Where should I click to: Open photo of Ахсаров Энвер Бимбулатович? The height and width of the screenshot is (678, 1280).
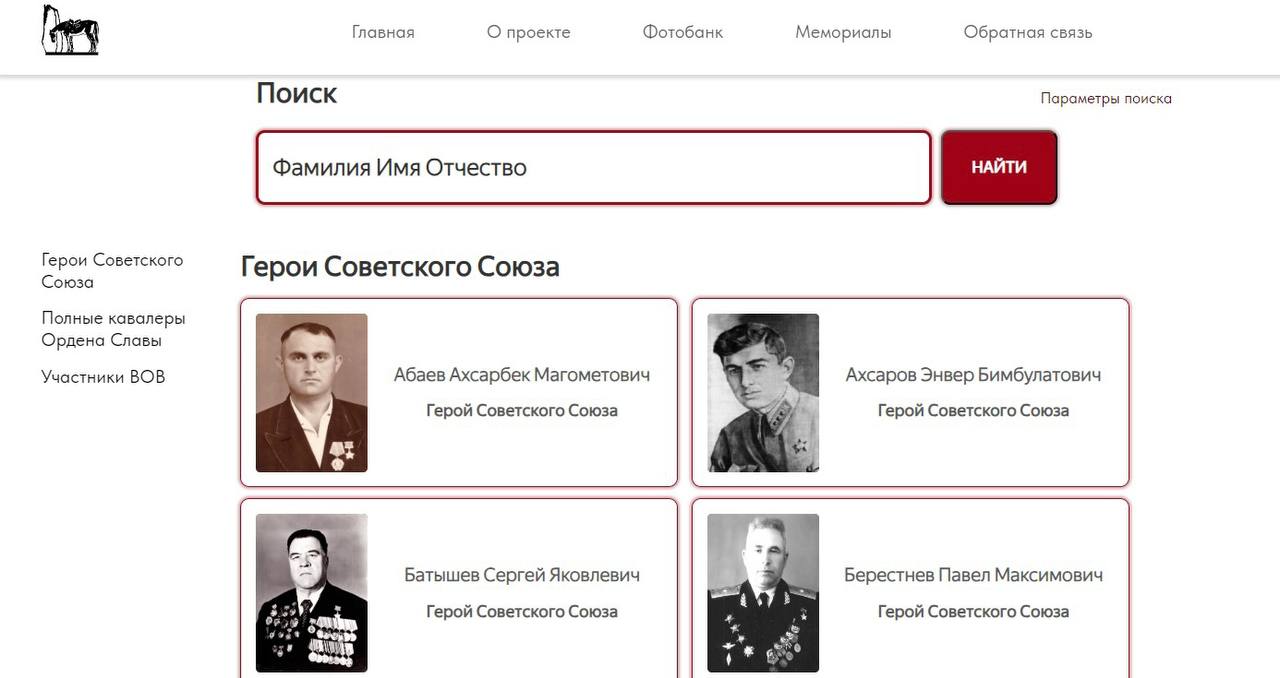(x=763, y=393)
